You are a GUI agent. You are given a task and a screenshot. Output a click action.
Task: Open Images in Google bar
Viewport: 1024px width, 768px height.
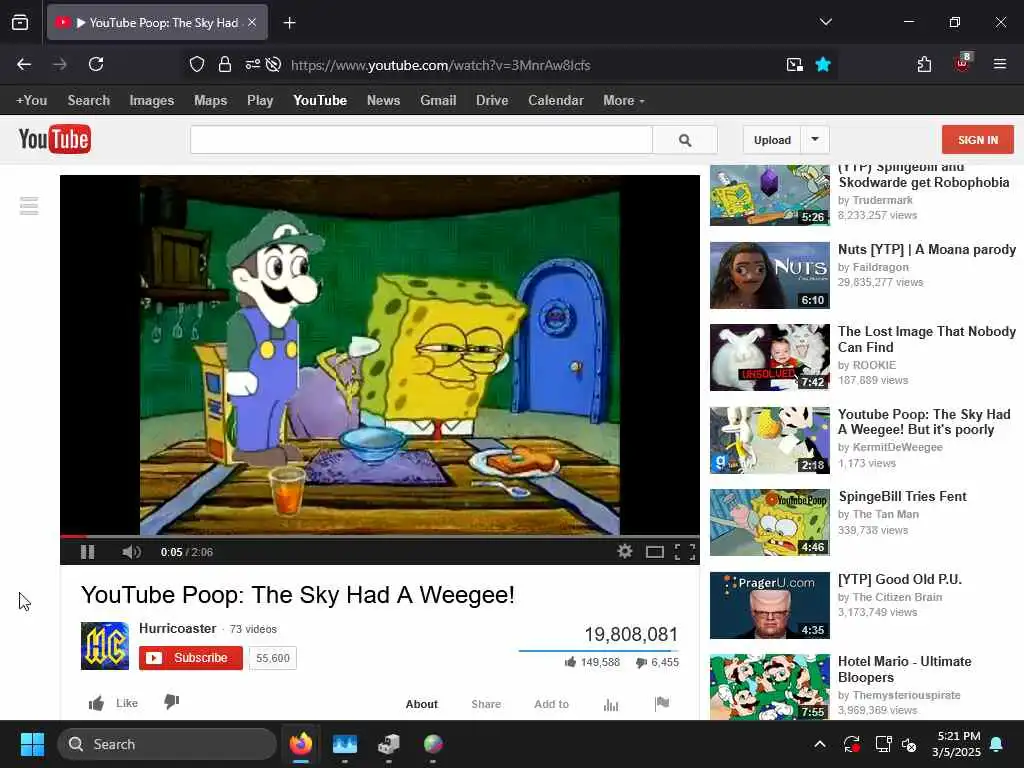click(x=152, y=101)
